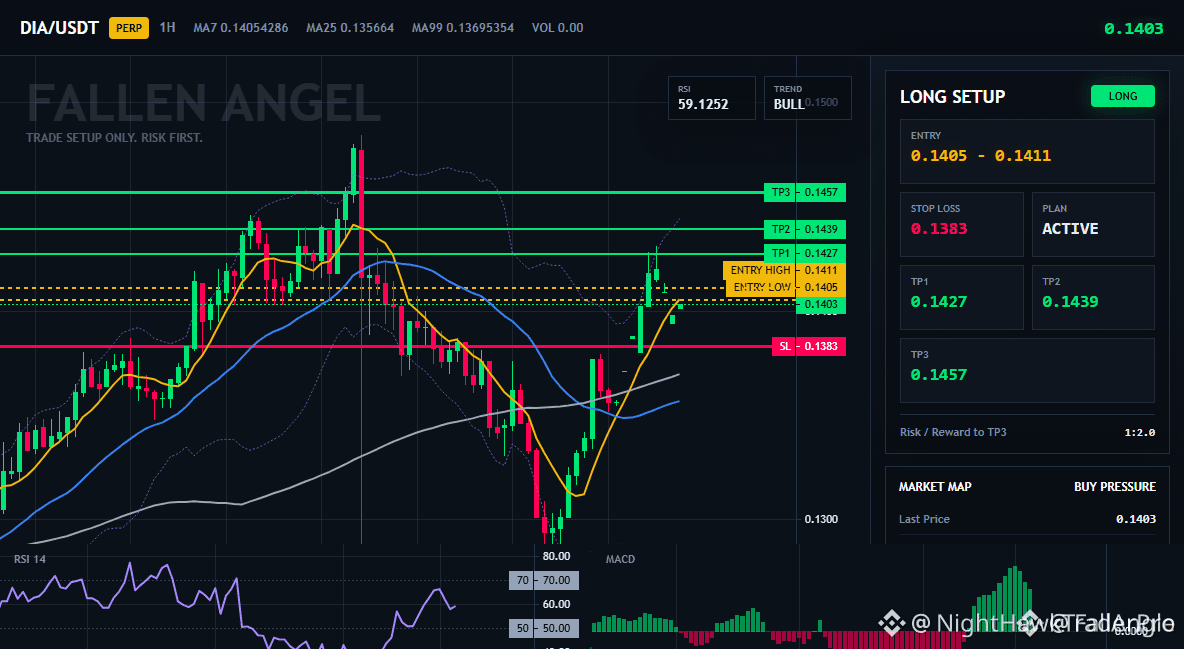Click the LONG SETUP panel heading

click(x=952, y=97)
